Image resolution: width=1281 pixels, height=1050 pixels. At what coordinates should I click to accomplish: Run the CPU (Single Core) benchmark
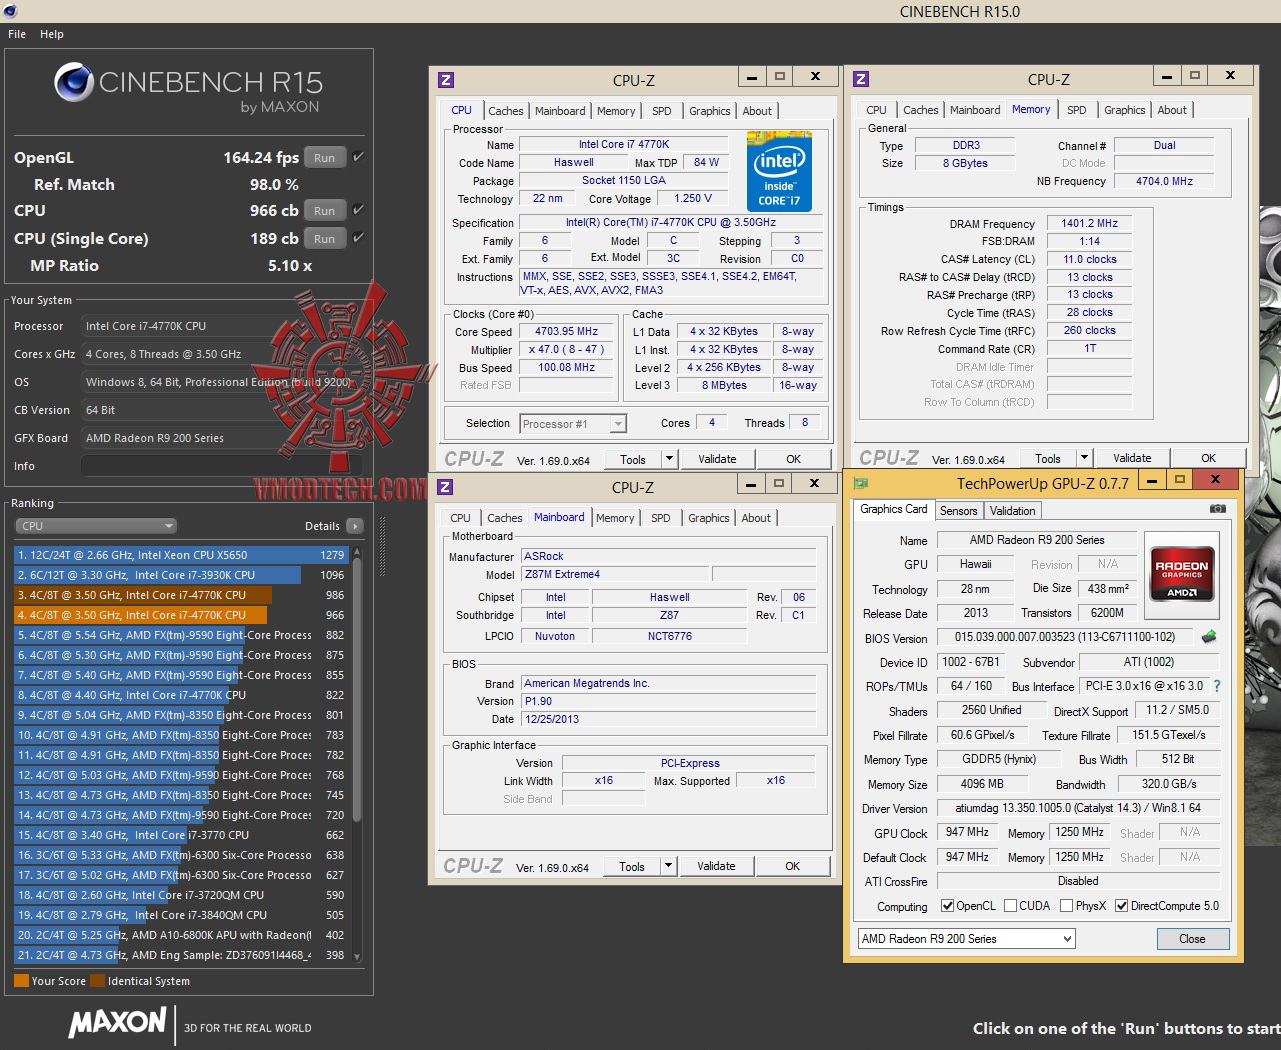[x=325, y=238]
